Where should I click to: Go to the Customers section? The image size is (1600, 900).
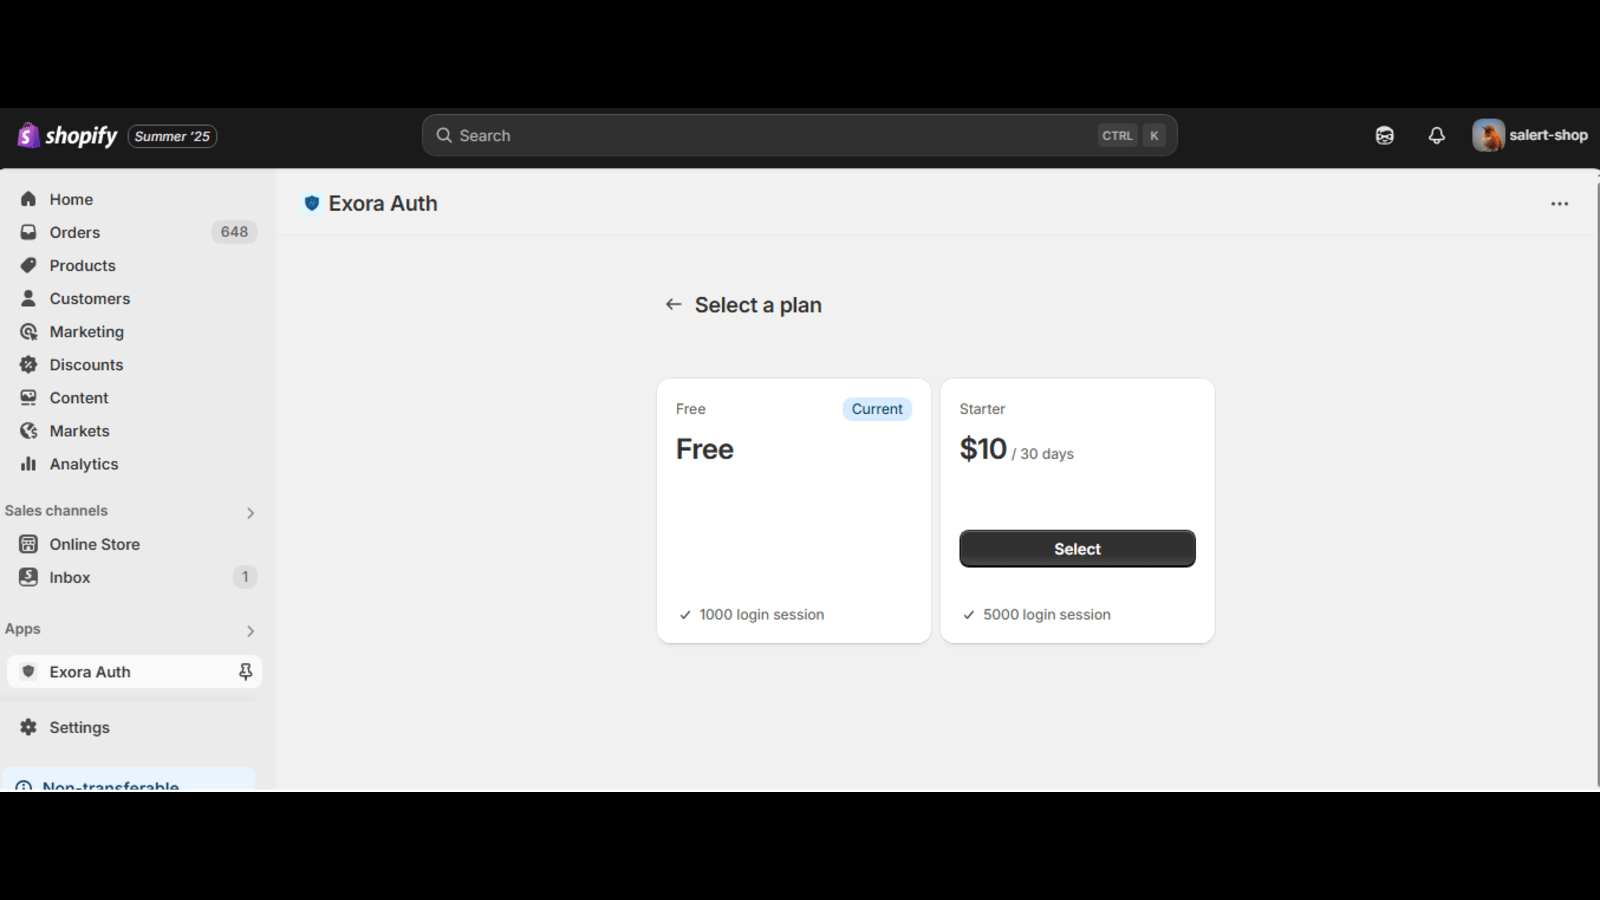pyautogui.click(x=89, y=298)
